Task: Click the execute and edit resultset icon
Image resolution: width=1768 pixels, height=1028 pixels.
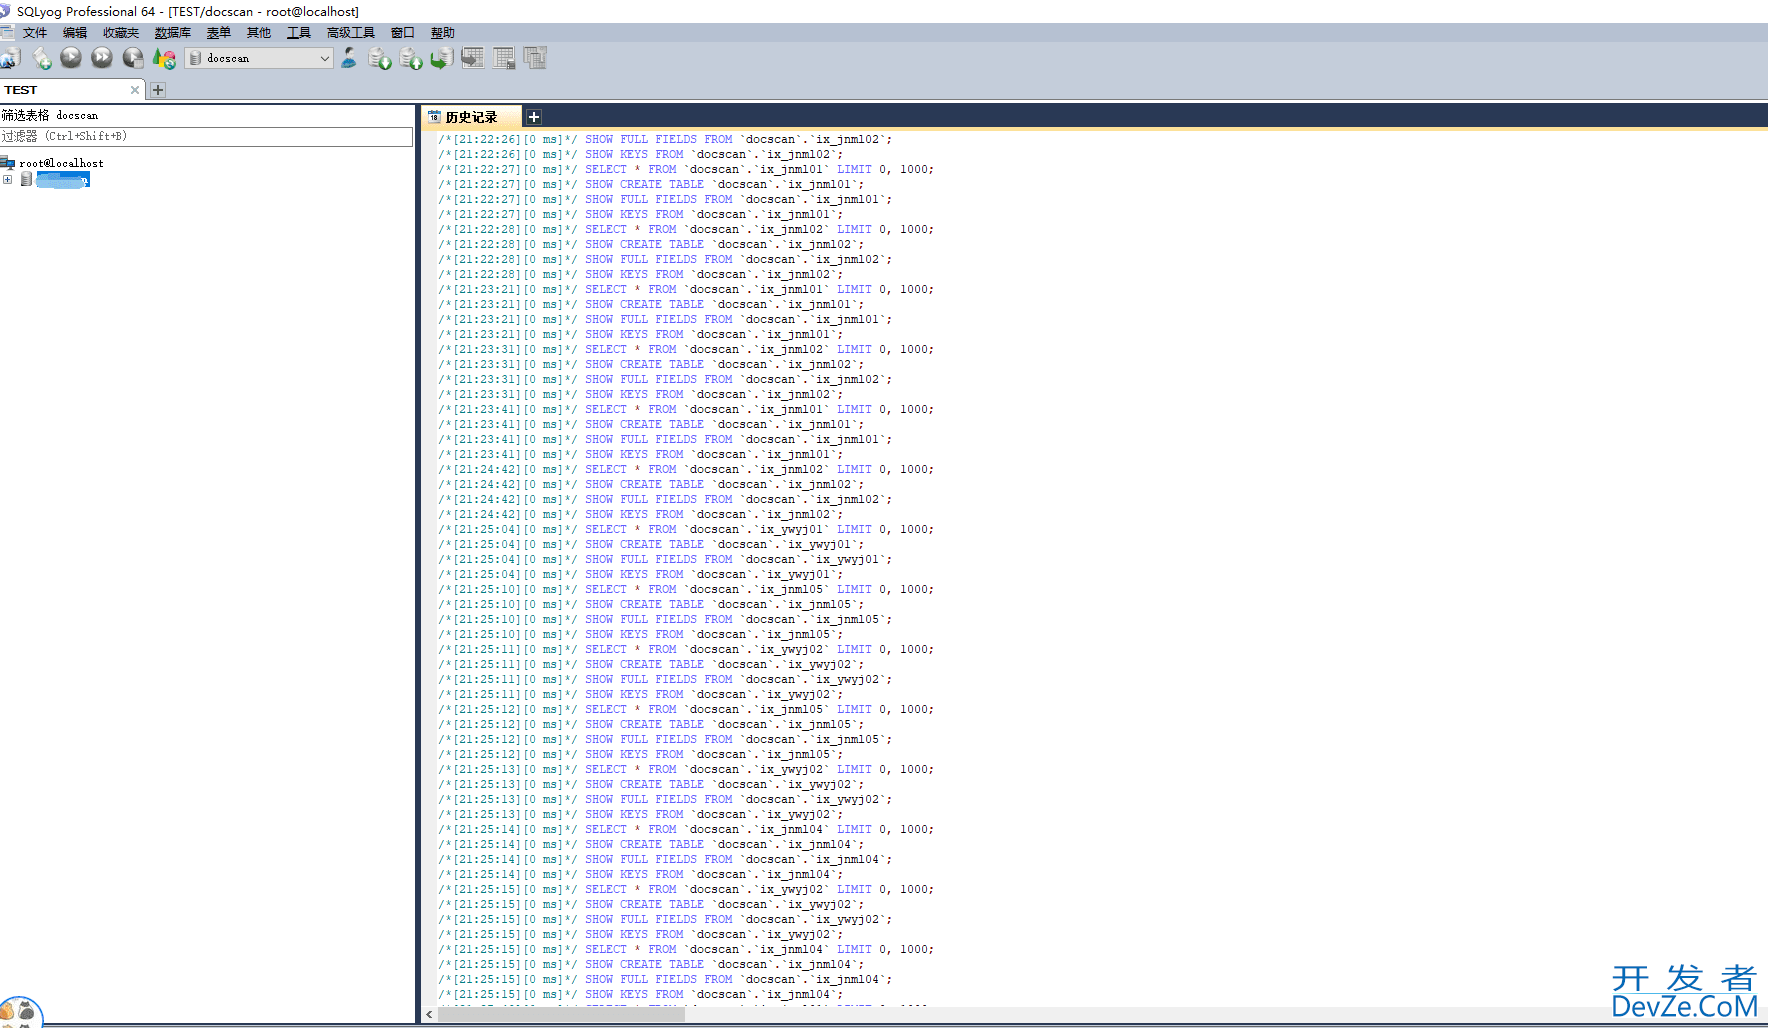Action: [133, 58]
